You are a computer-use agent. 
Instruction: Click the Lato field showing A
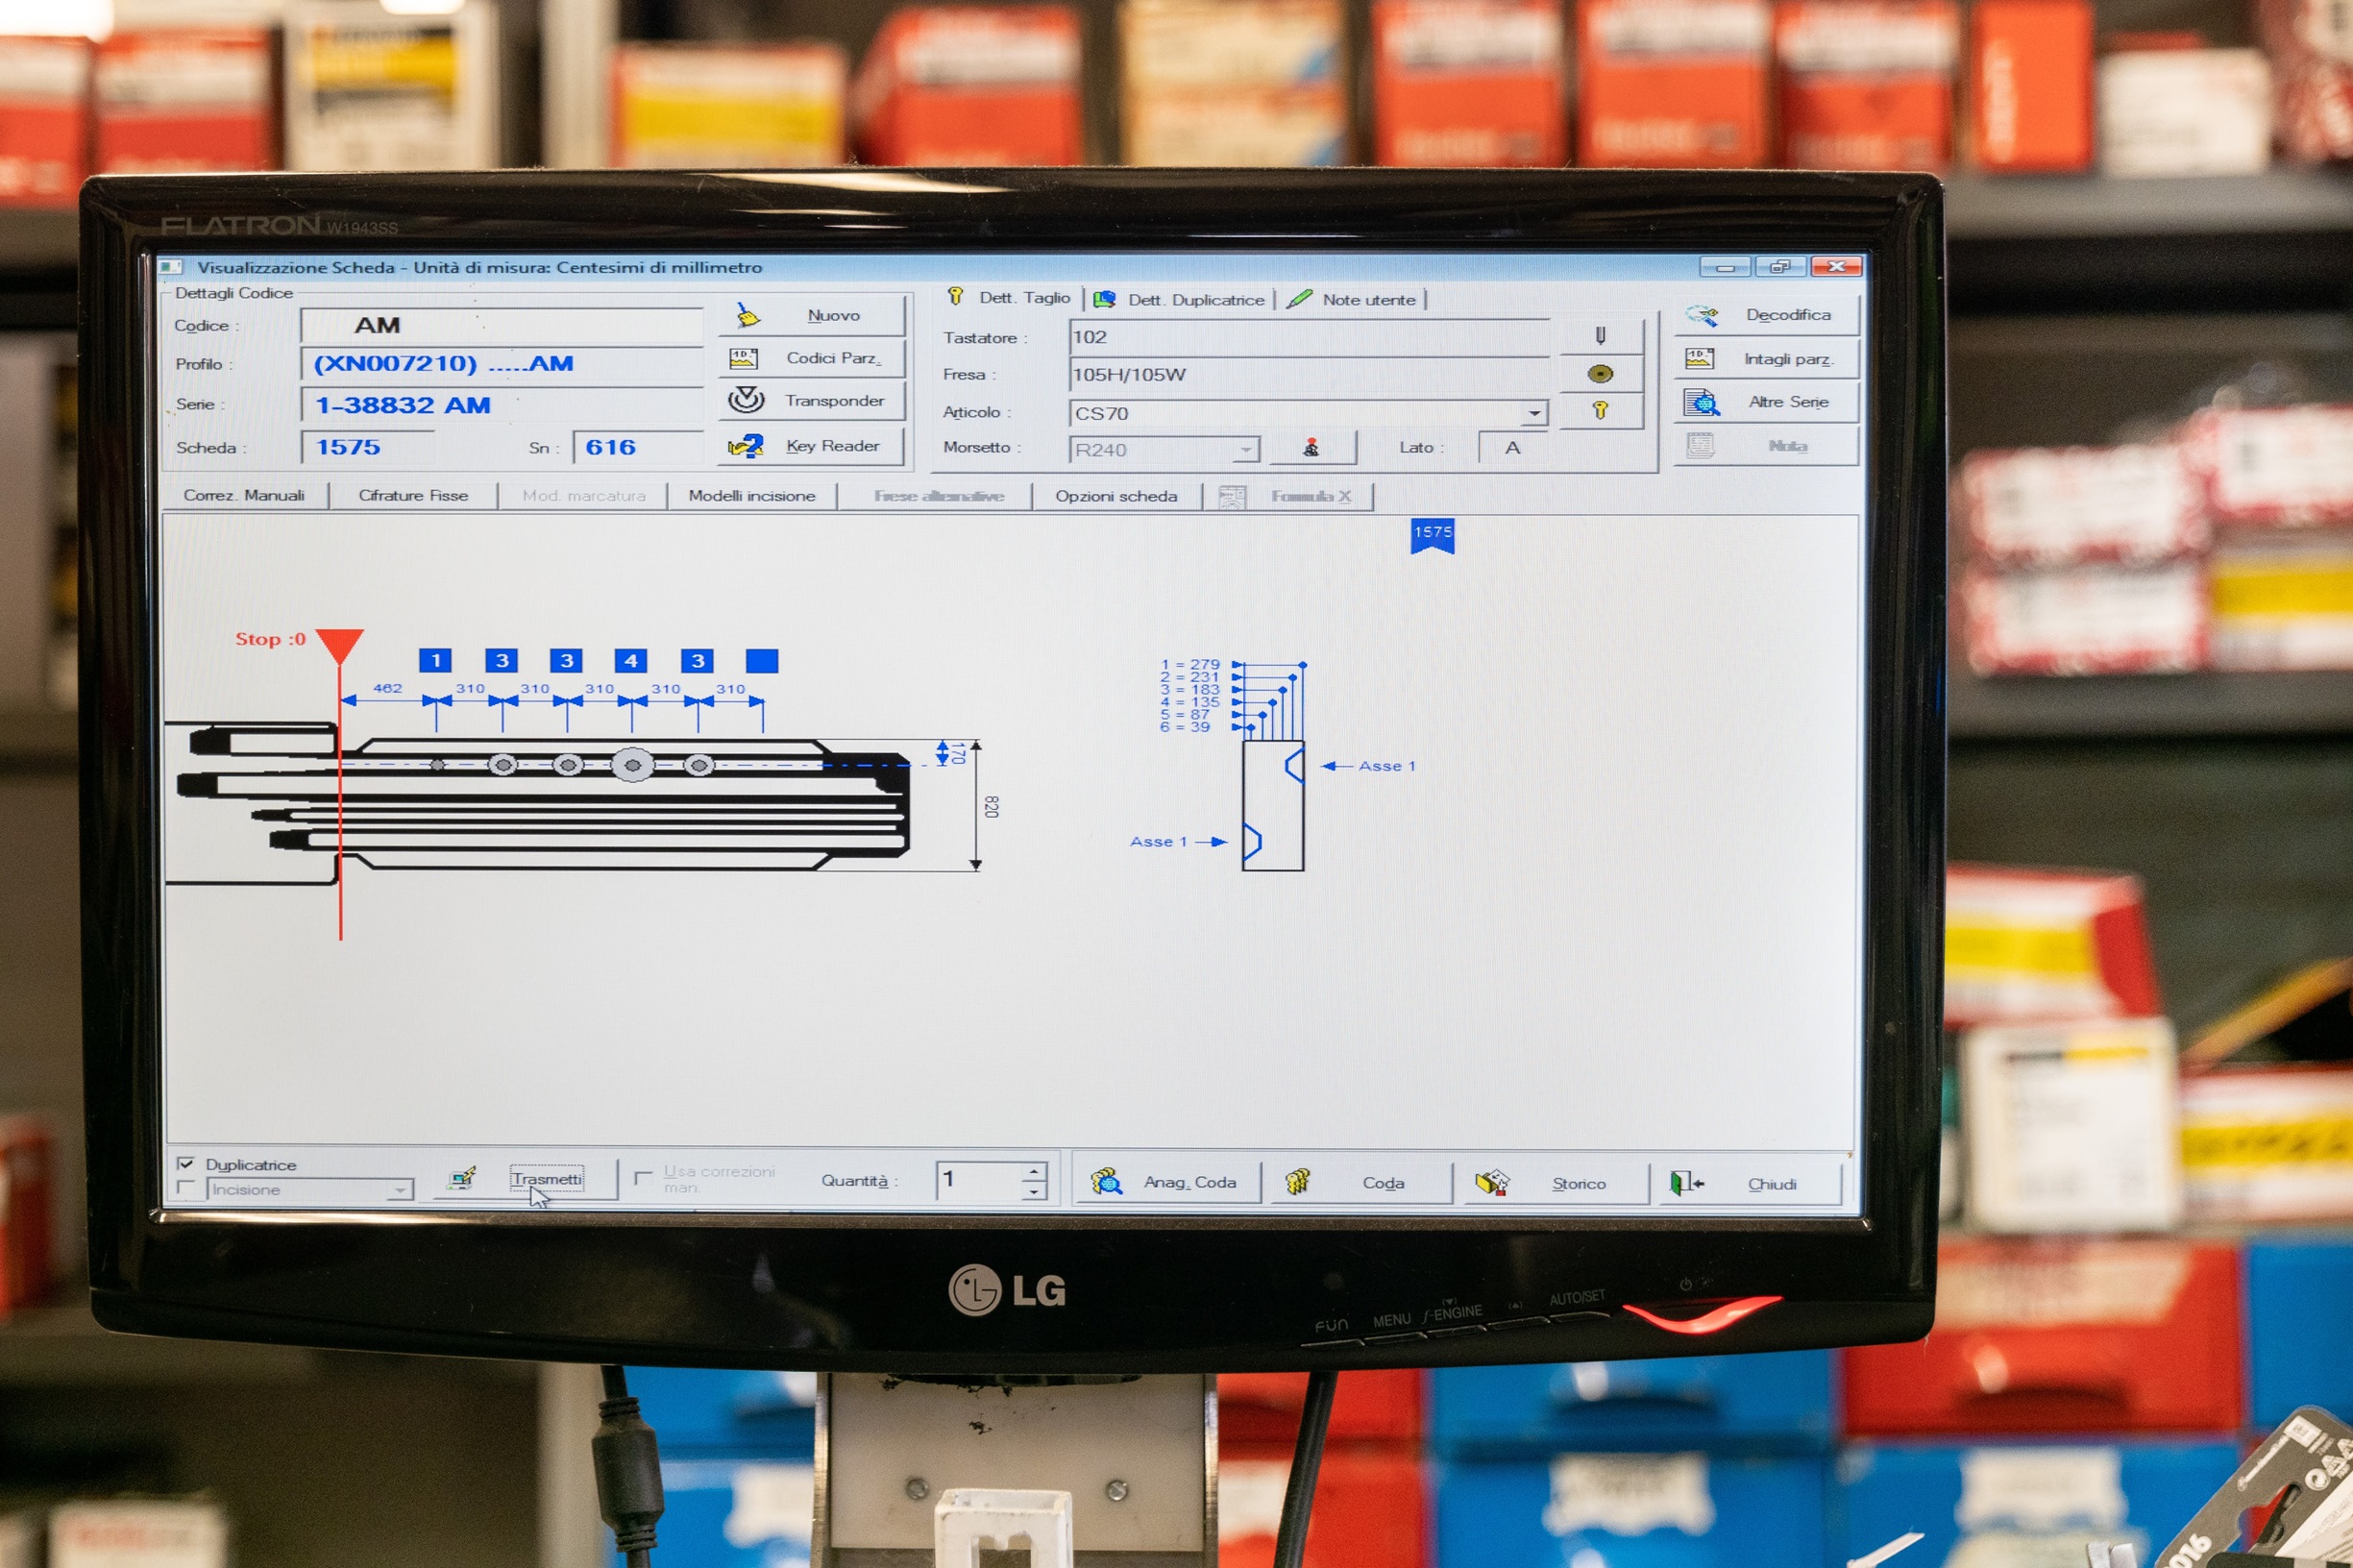point(1512,448)
